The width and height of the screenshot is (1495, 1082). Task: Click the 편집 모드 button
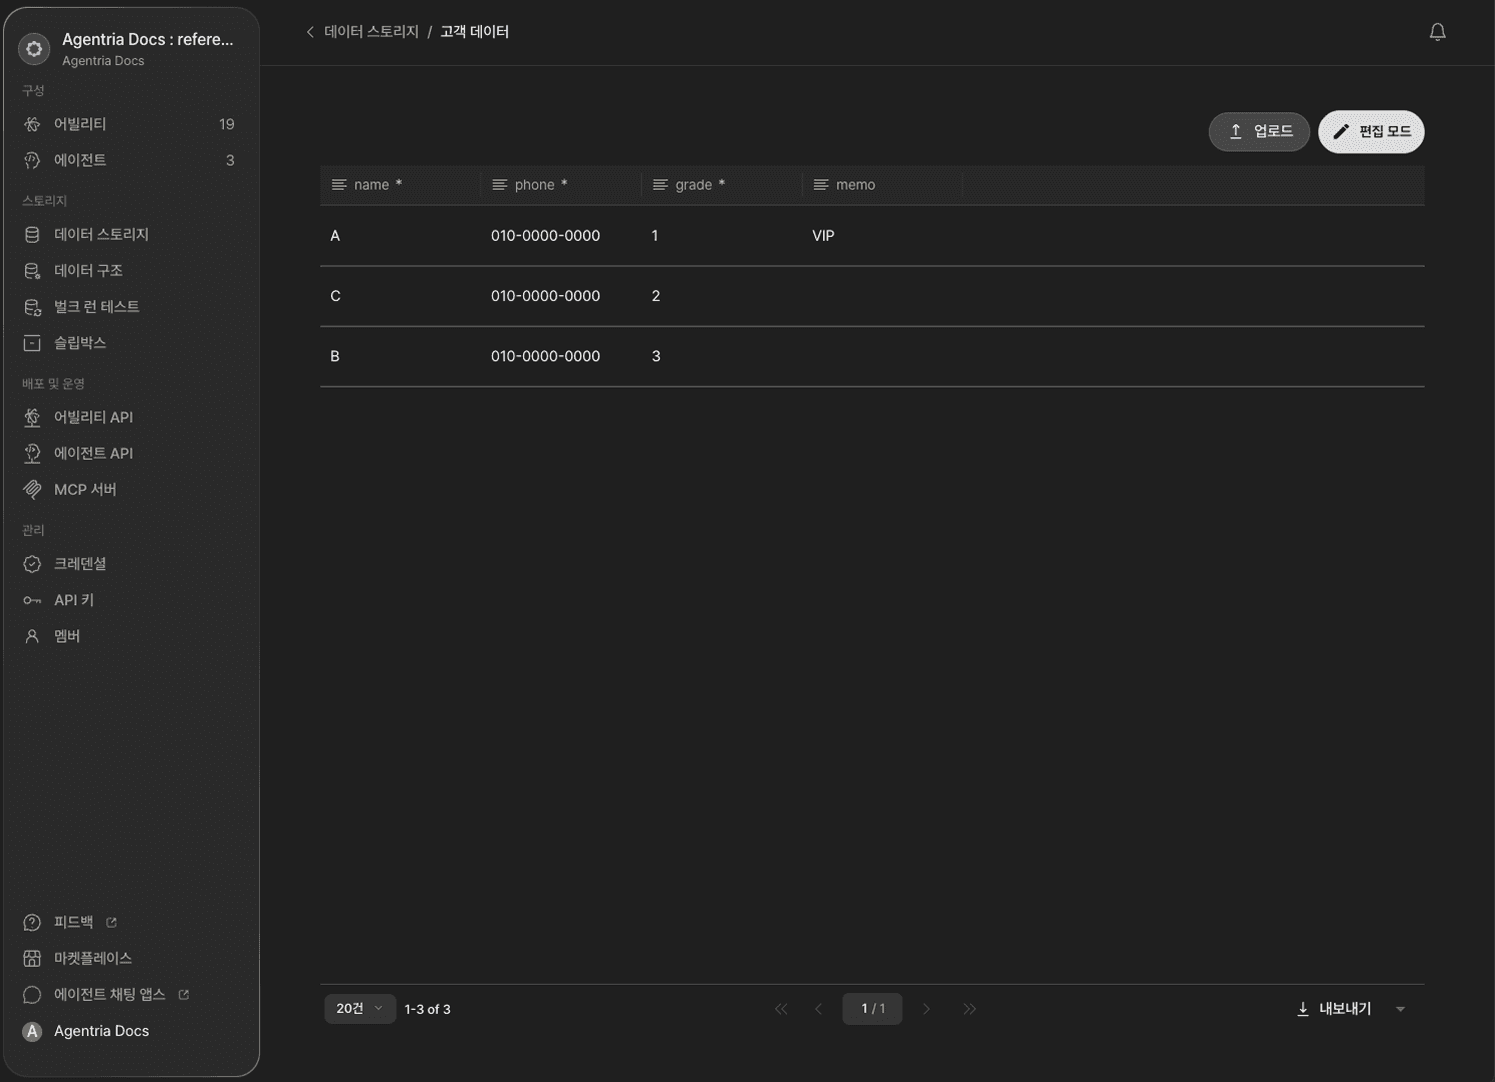click(1371, 132)
